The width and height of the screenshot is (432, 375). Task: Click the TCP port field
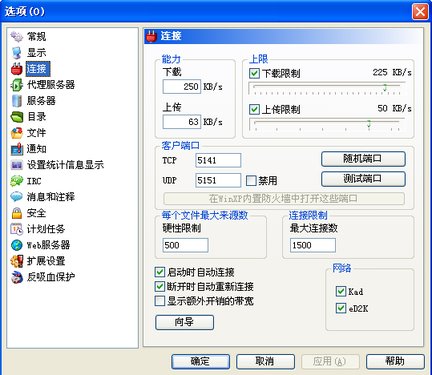click(218, 160)
